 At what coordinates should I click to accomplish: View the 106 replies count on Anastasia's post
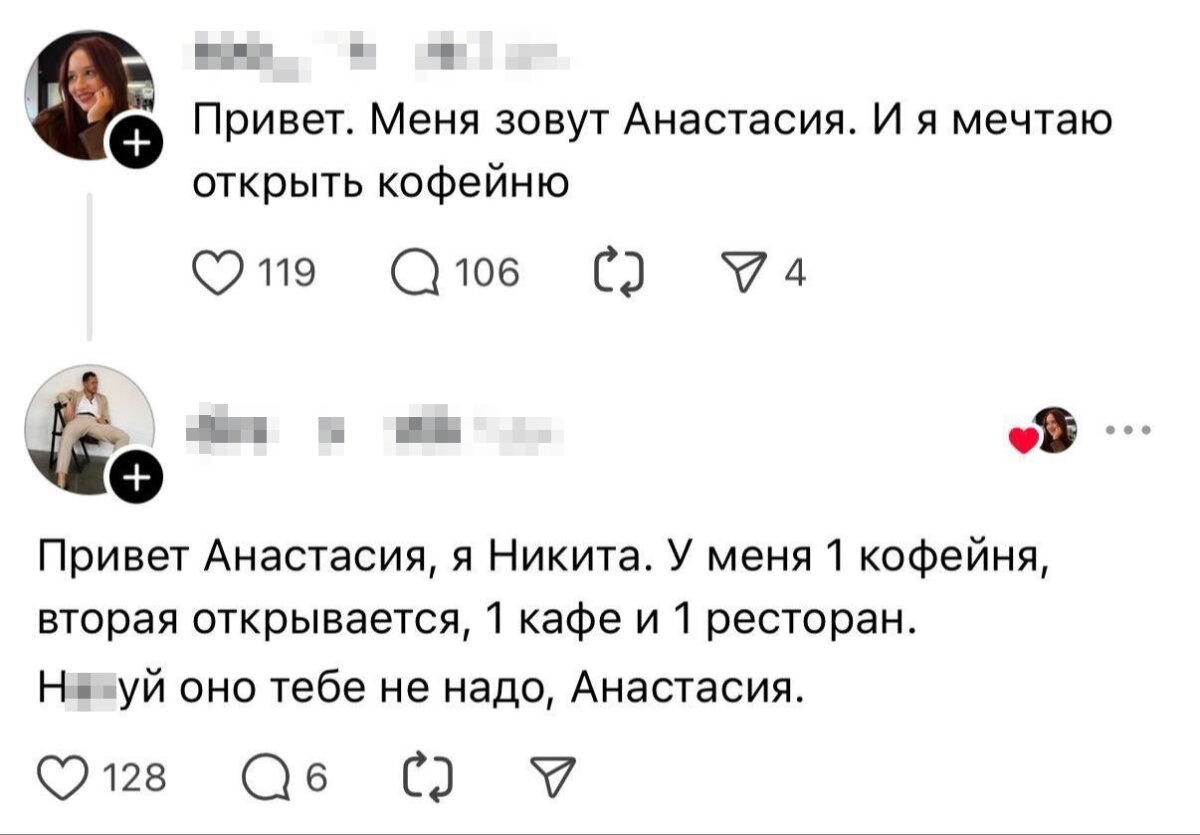coord(487,268)
